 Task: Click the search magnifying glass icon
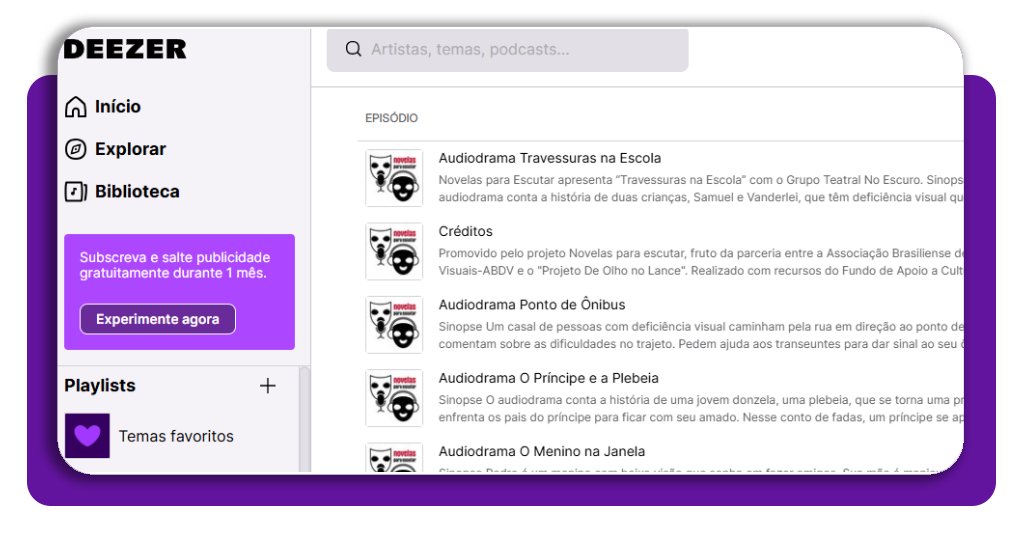tap(353, 49)
